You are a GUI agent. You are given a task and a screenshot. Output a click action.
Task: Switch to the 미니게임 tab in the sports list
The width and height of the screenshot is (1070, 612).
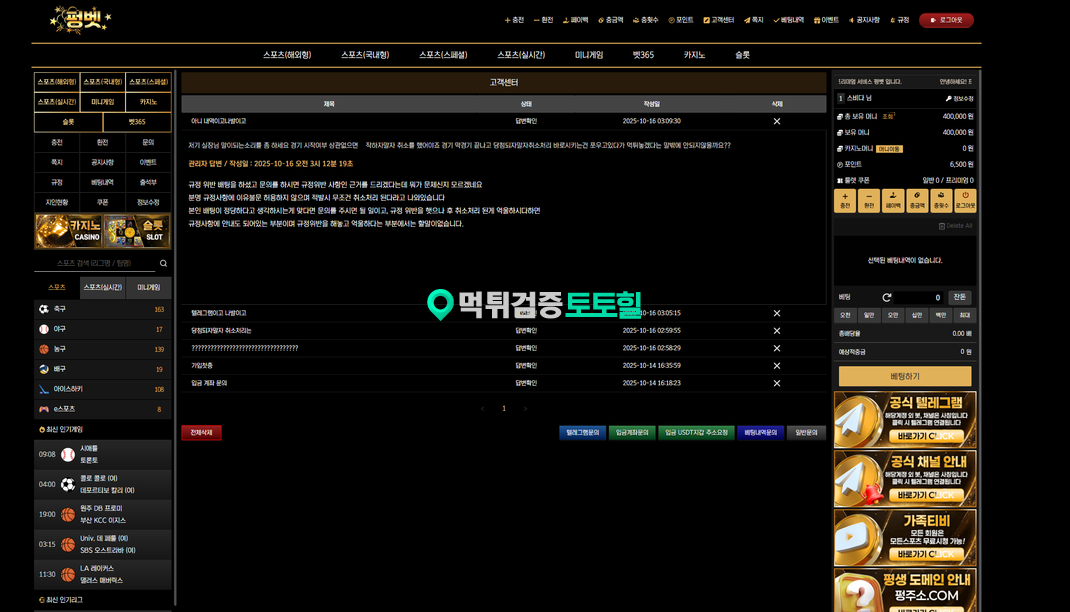click(148, 287)
